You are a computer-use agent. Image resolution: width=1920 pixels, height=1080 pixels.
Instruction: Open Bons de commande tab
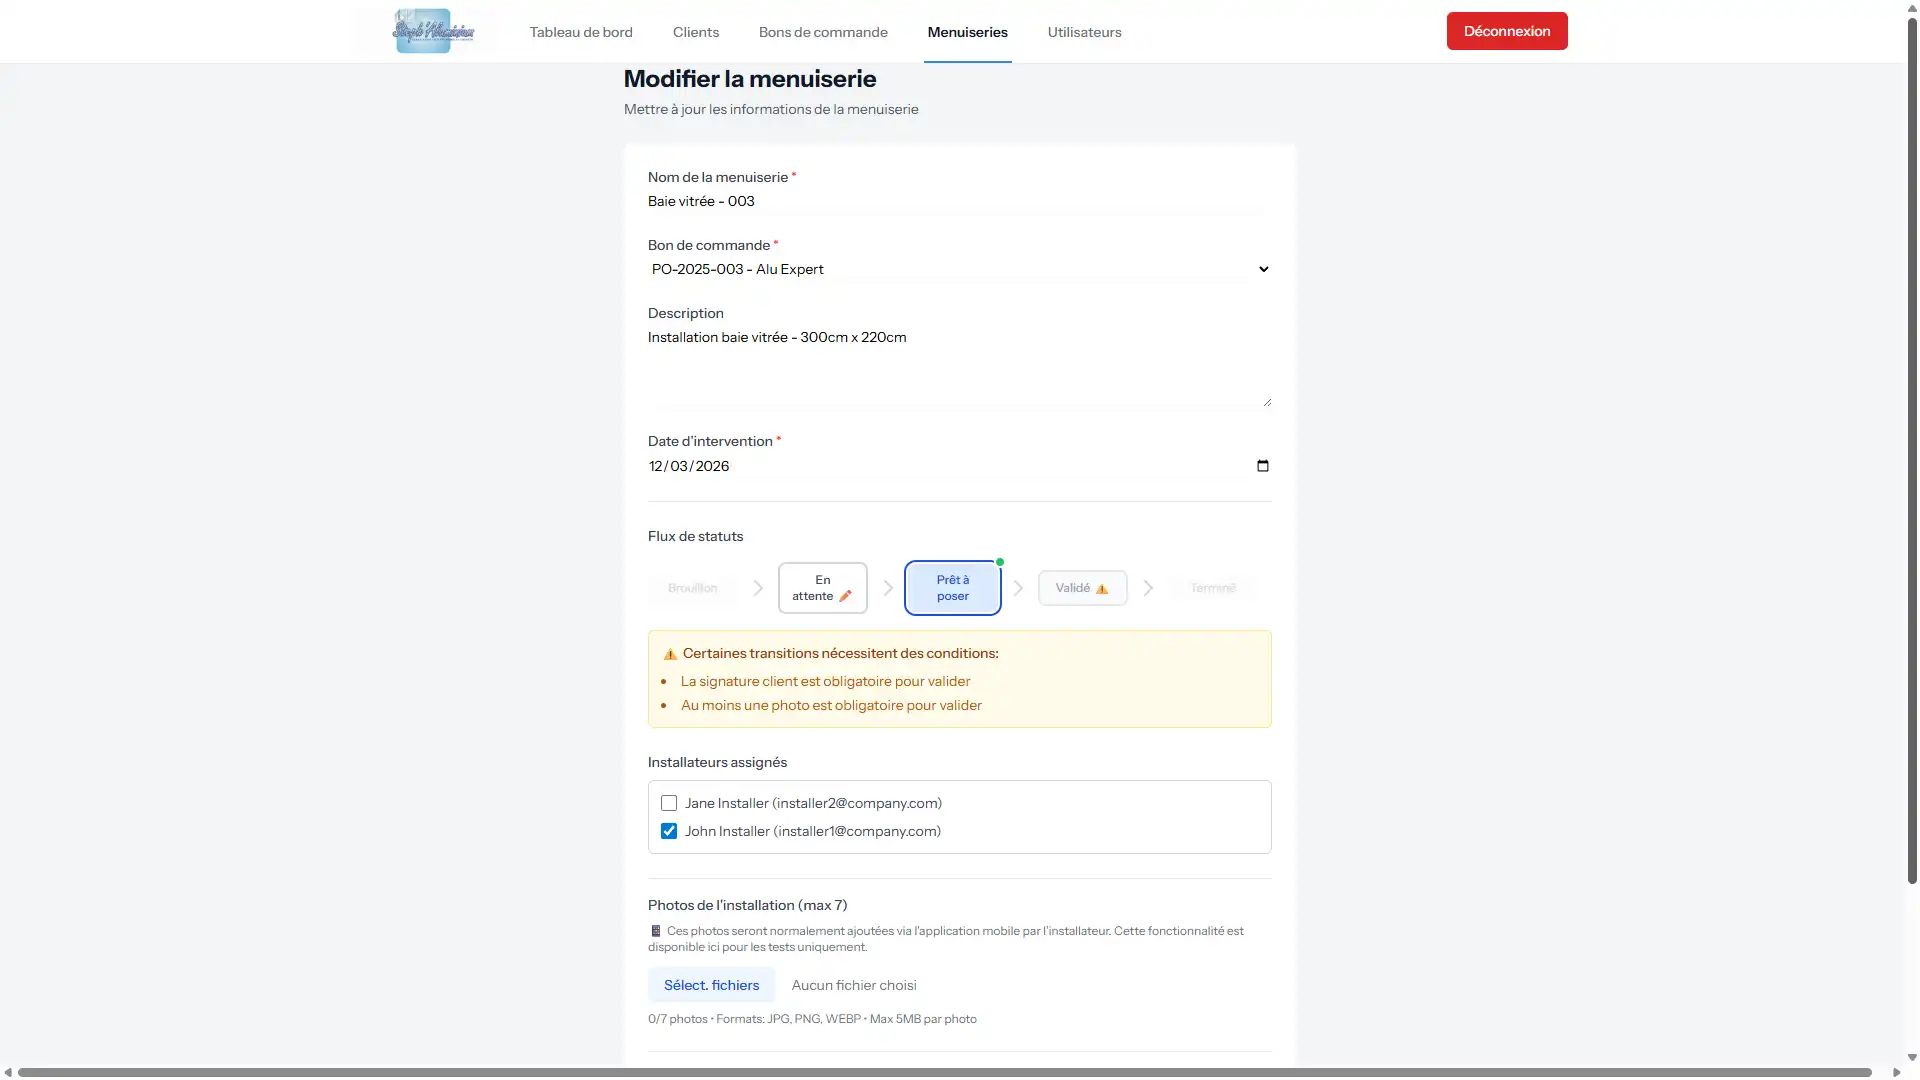click(822, 32)
